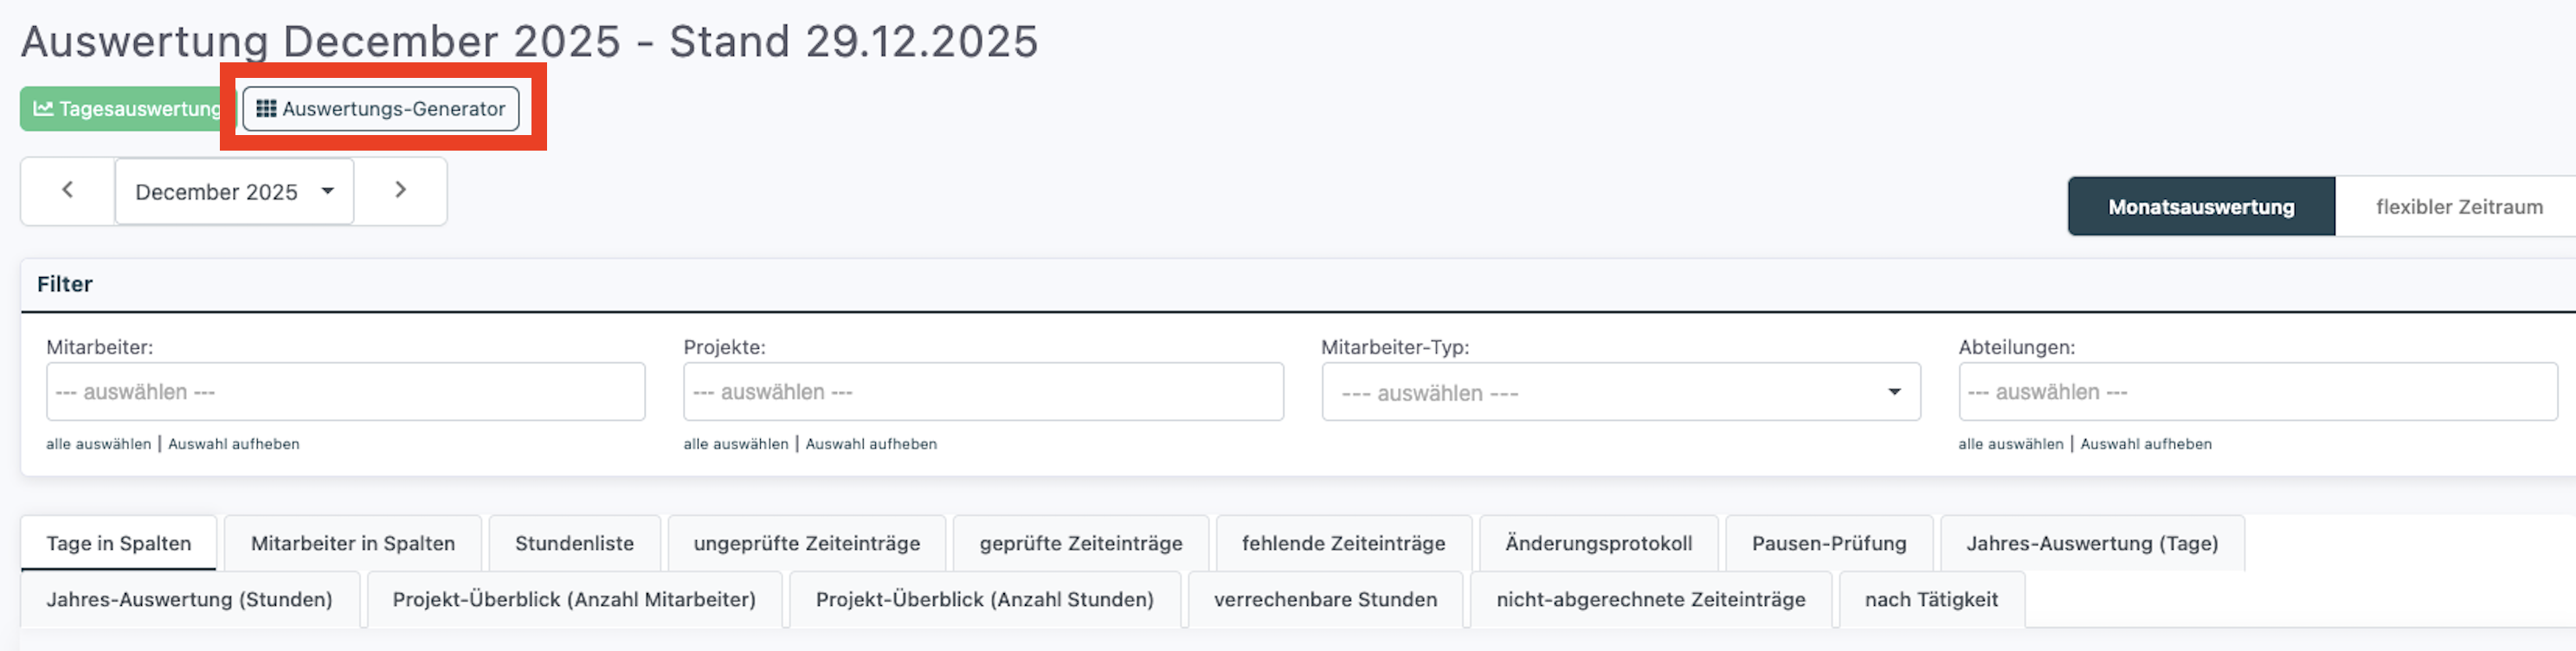The width and height of the screenshot is (2576, 651).
Task: Switch to the Stundenliste tab
Action: click(x=574, y=543)
